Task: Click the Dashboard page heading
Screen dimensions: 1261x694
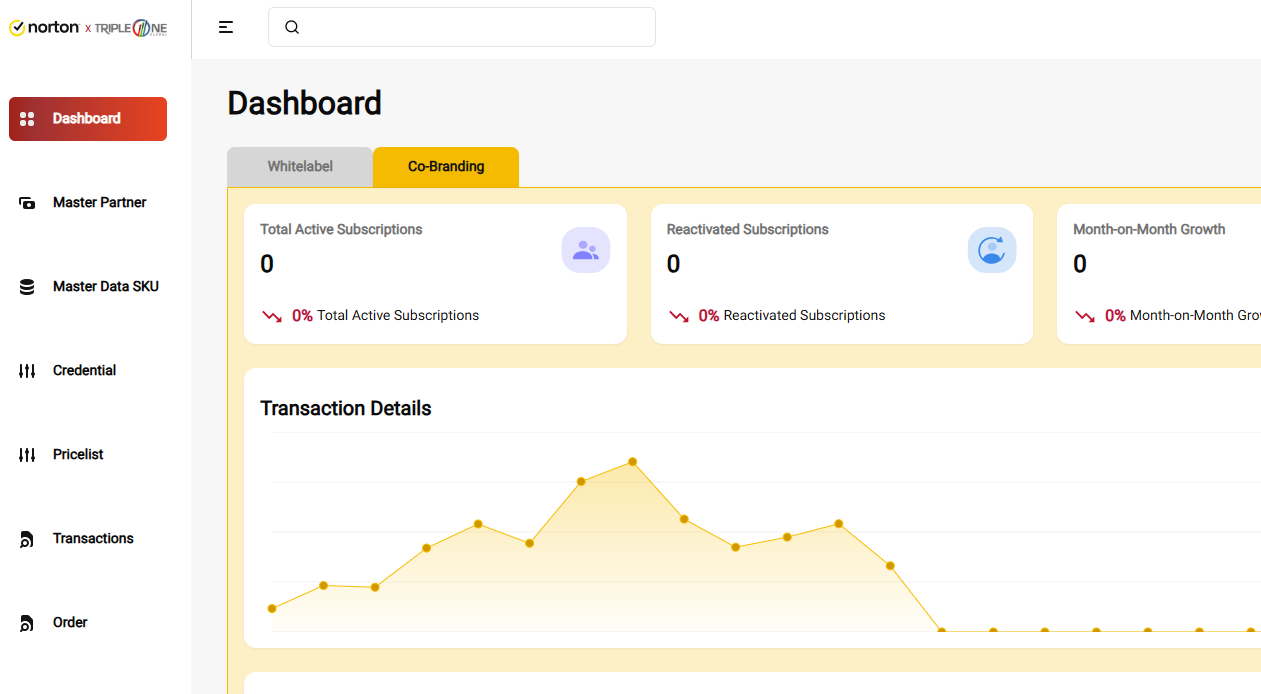Action: pyautogui.click(x=305, y=103)
